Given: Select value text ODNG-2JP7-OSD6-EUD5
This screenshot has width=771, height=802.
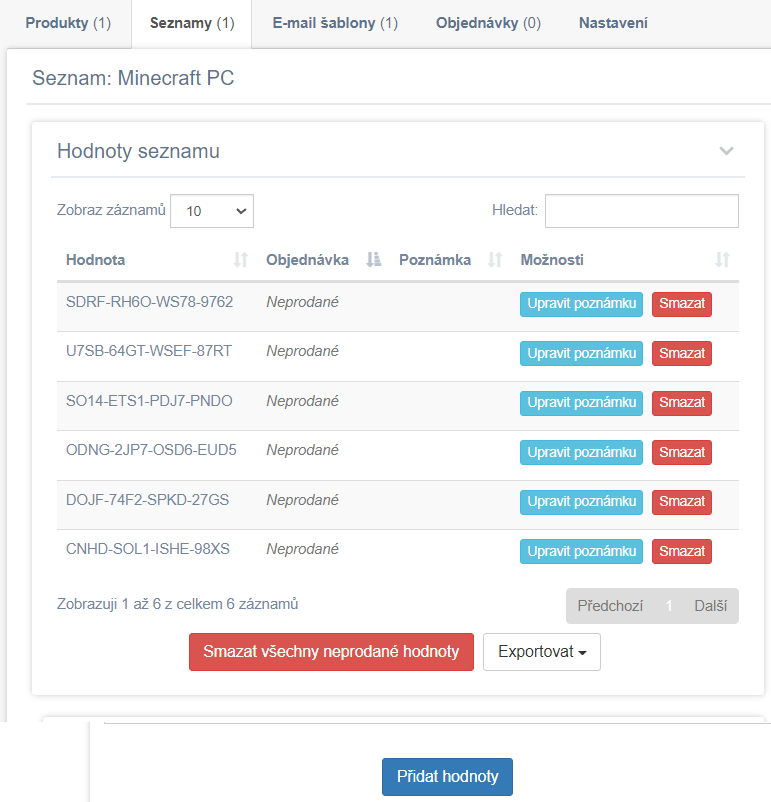Looking at the screenshot, I should (x=151, y=450).
